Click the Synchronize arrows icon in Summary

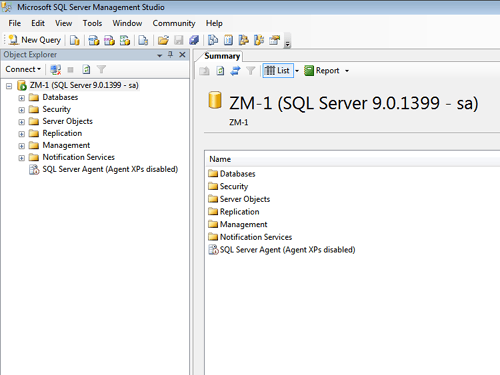235,71
